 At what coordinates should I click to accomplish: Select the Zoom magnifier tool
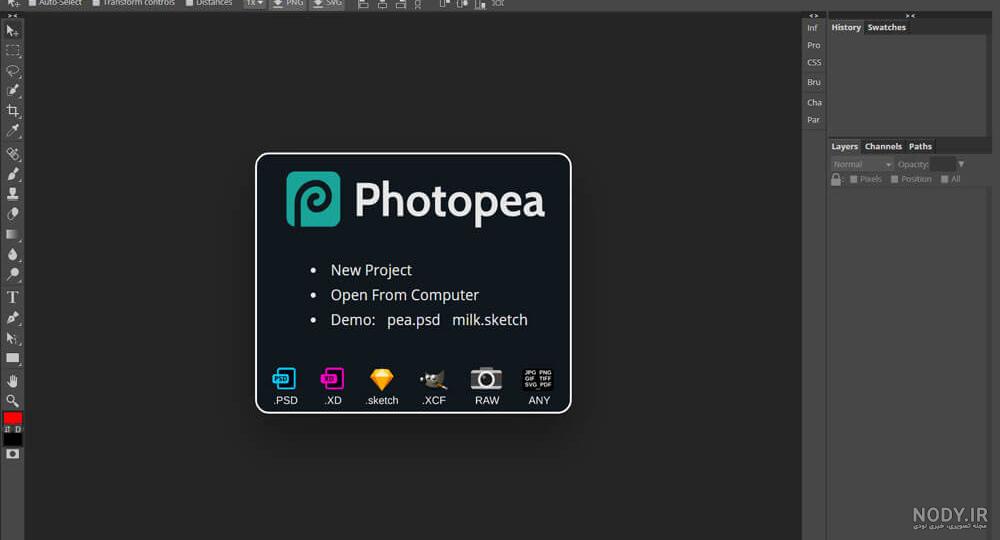click(12, 400)
